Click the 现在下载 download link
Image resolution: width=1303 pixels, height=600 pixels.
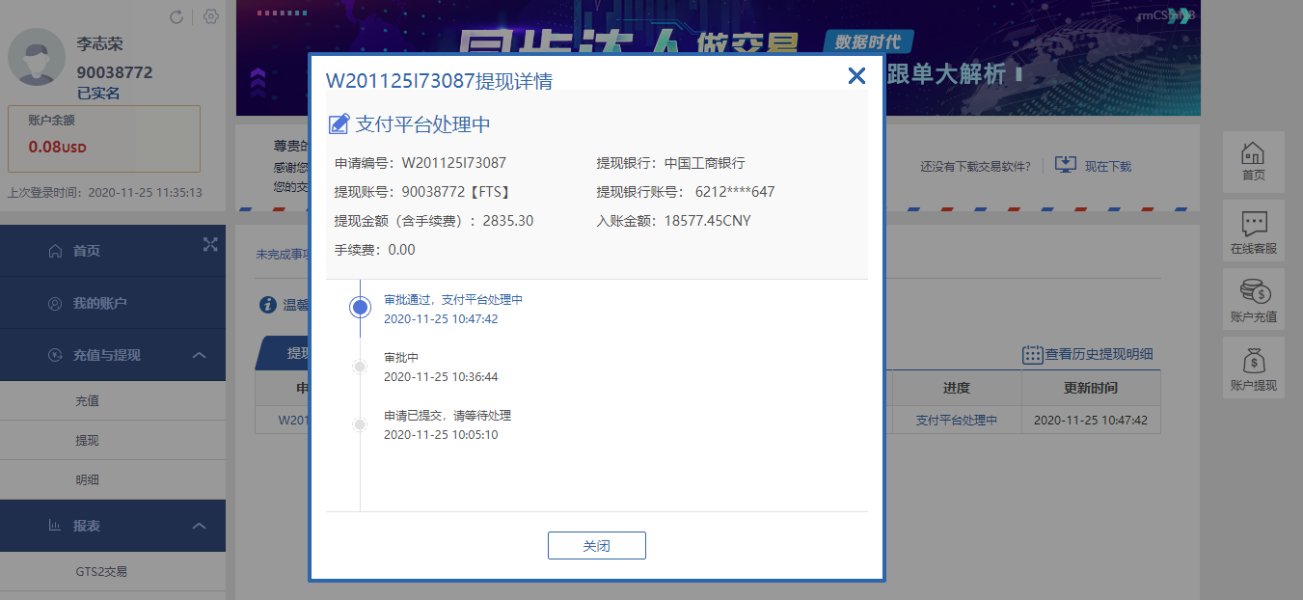1108,167
